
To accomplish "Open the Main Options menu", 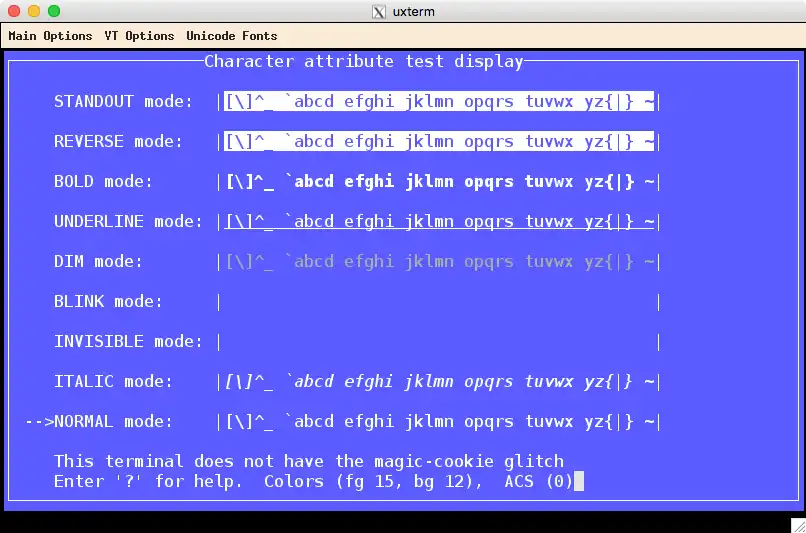I will (50, 36).
